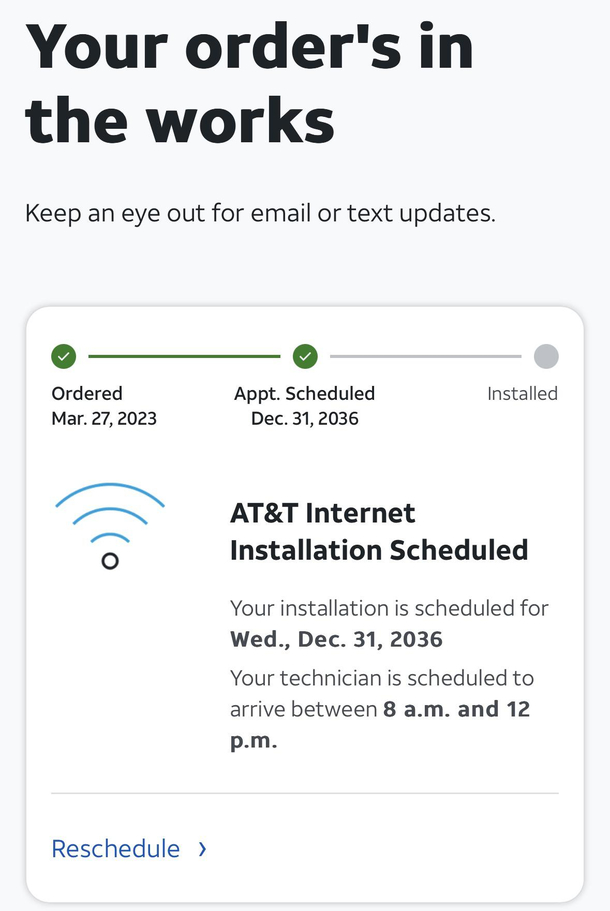This screenshot has height=911, width=610.
Task: Click the Dec. 31, 2036 appointment date
Action: point(304,418)
